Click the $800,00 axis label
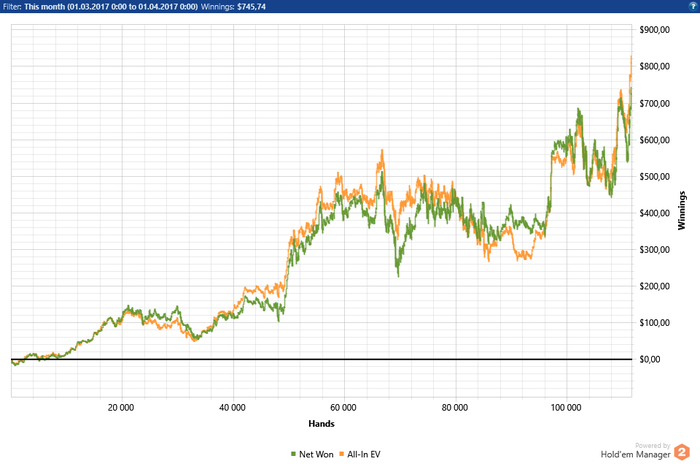Screen dimensions: 700x464 click(x=654, y=67)
